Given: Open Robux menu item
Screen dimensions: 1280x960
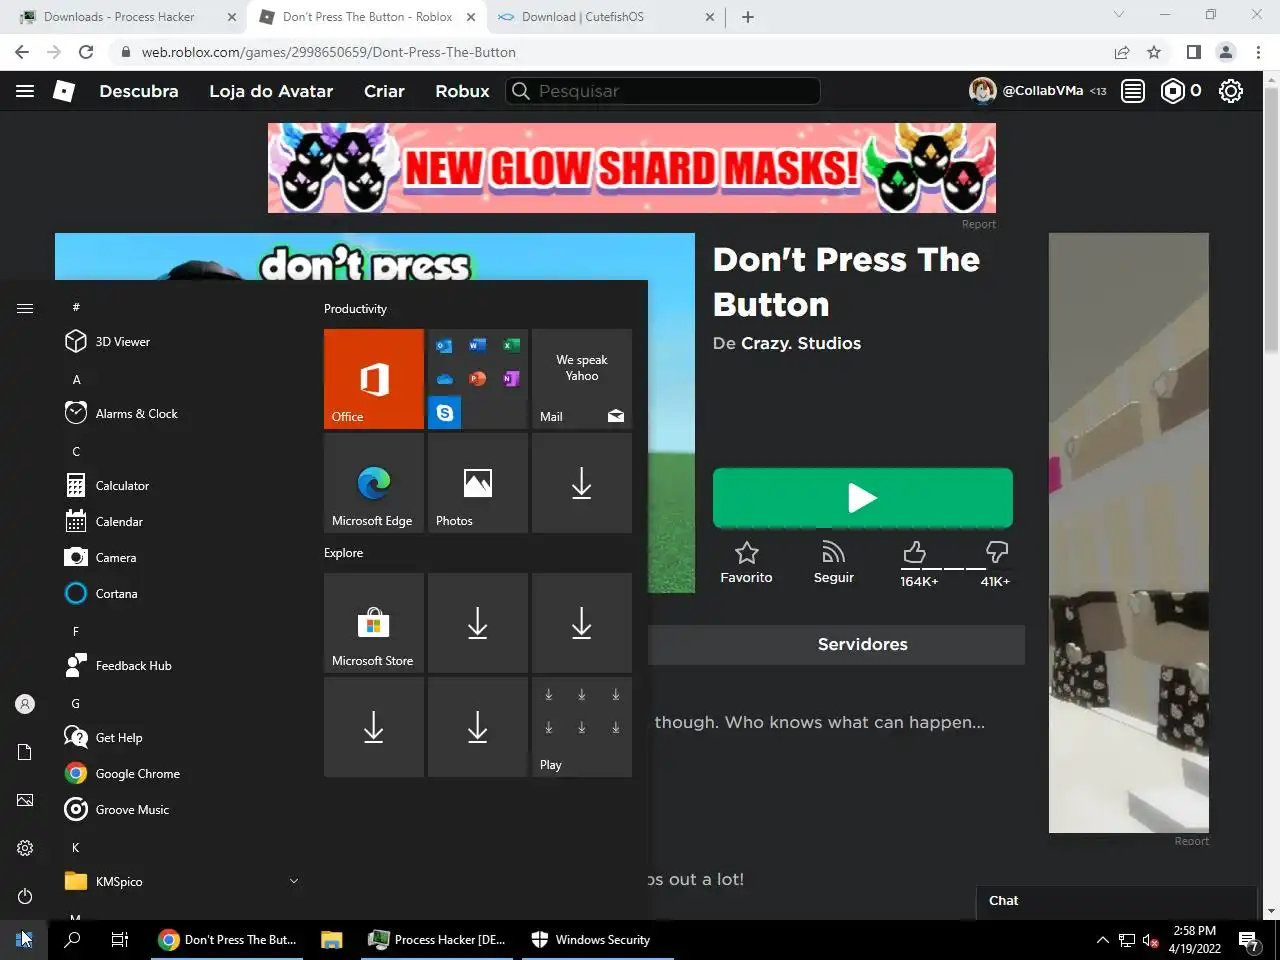Looking at the screenshot, I should (462, 91).
